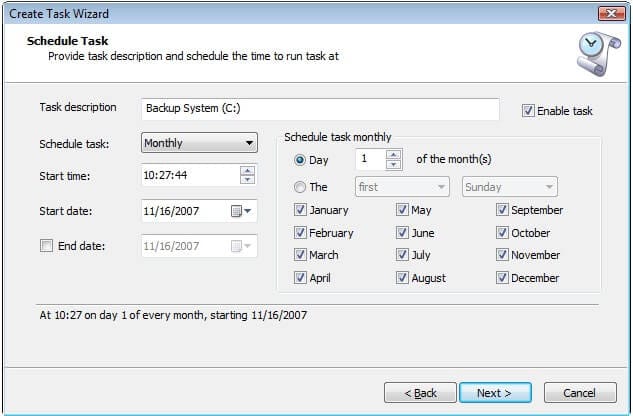Uncheck the November checkbox
Screen dimensions: 633x416
[502, 255]
